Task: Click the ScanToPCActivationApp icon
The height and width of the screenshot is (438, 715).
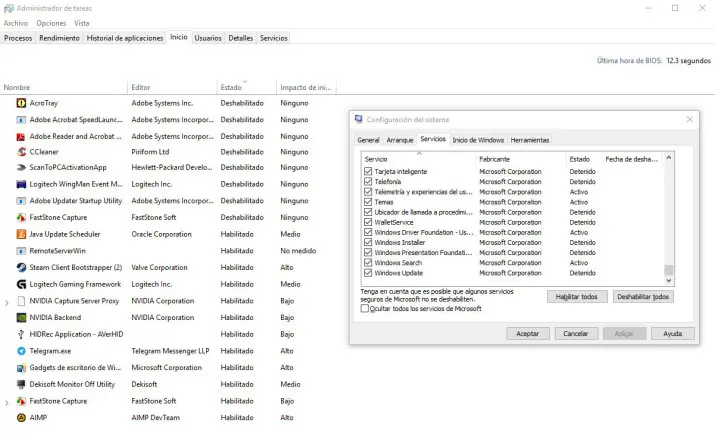Action: (21, 167)
